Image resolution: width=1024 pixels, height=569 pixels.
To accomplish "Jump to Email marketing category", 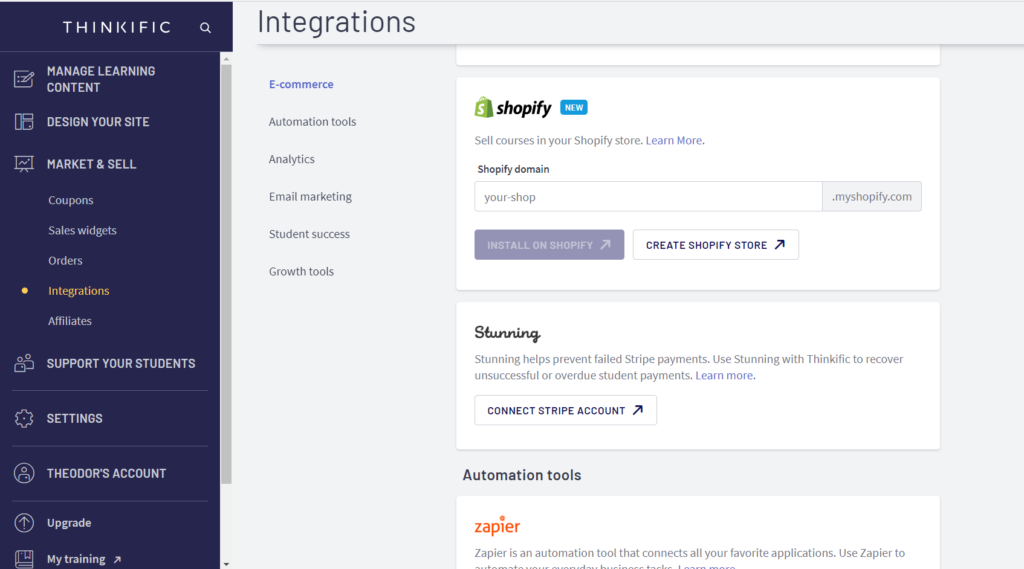I will 310,197.
